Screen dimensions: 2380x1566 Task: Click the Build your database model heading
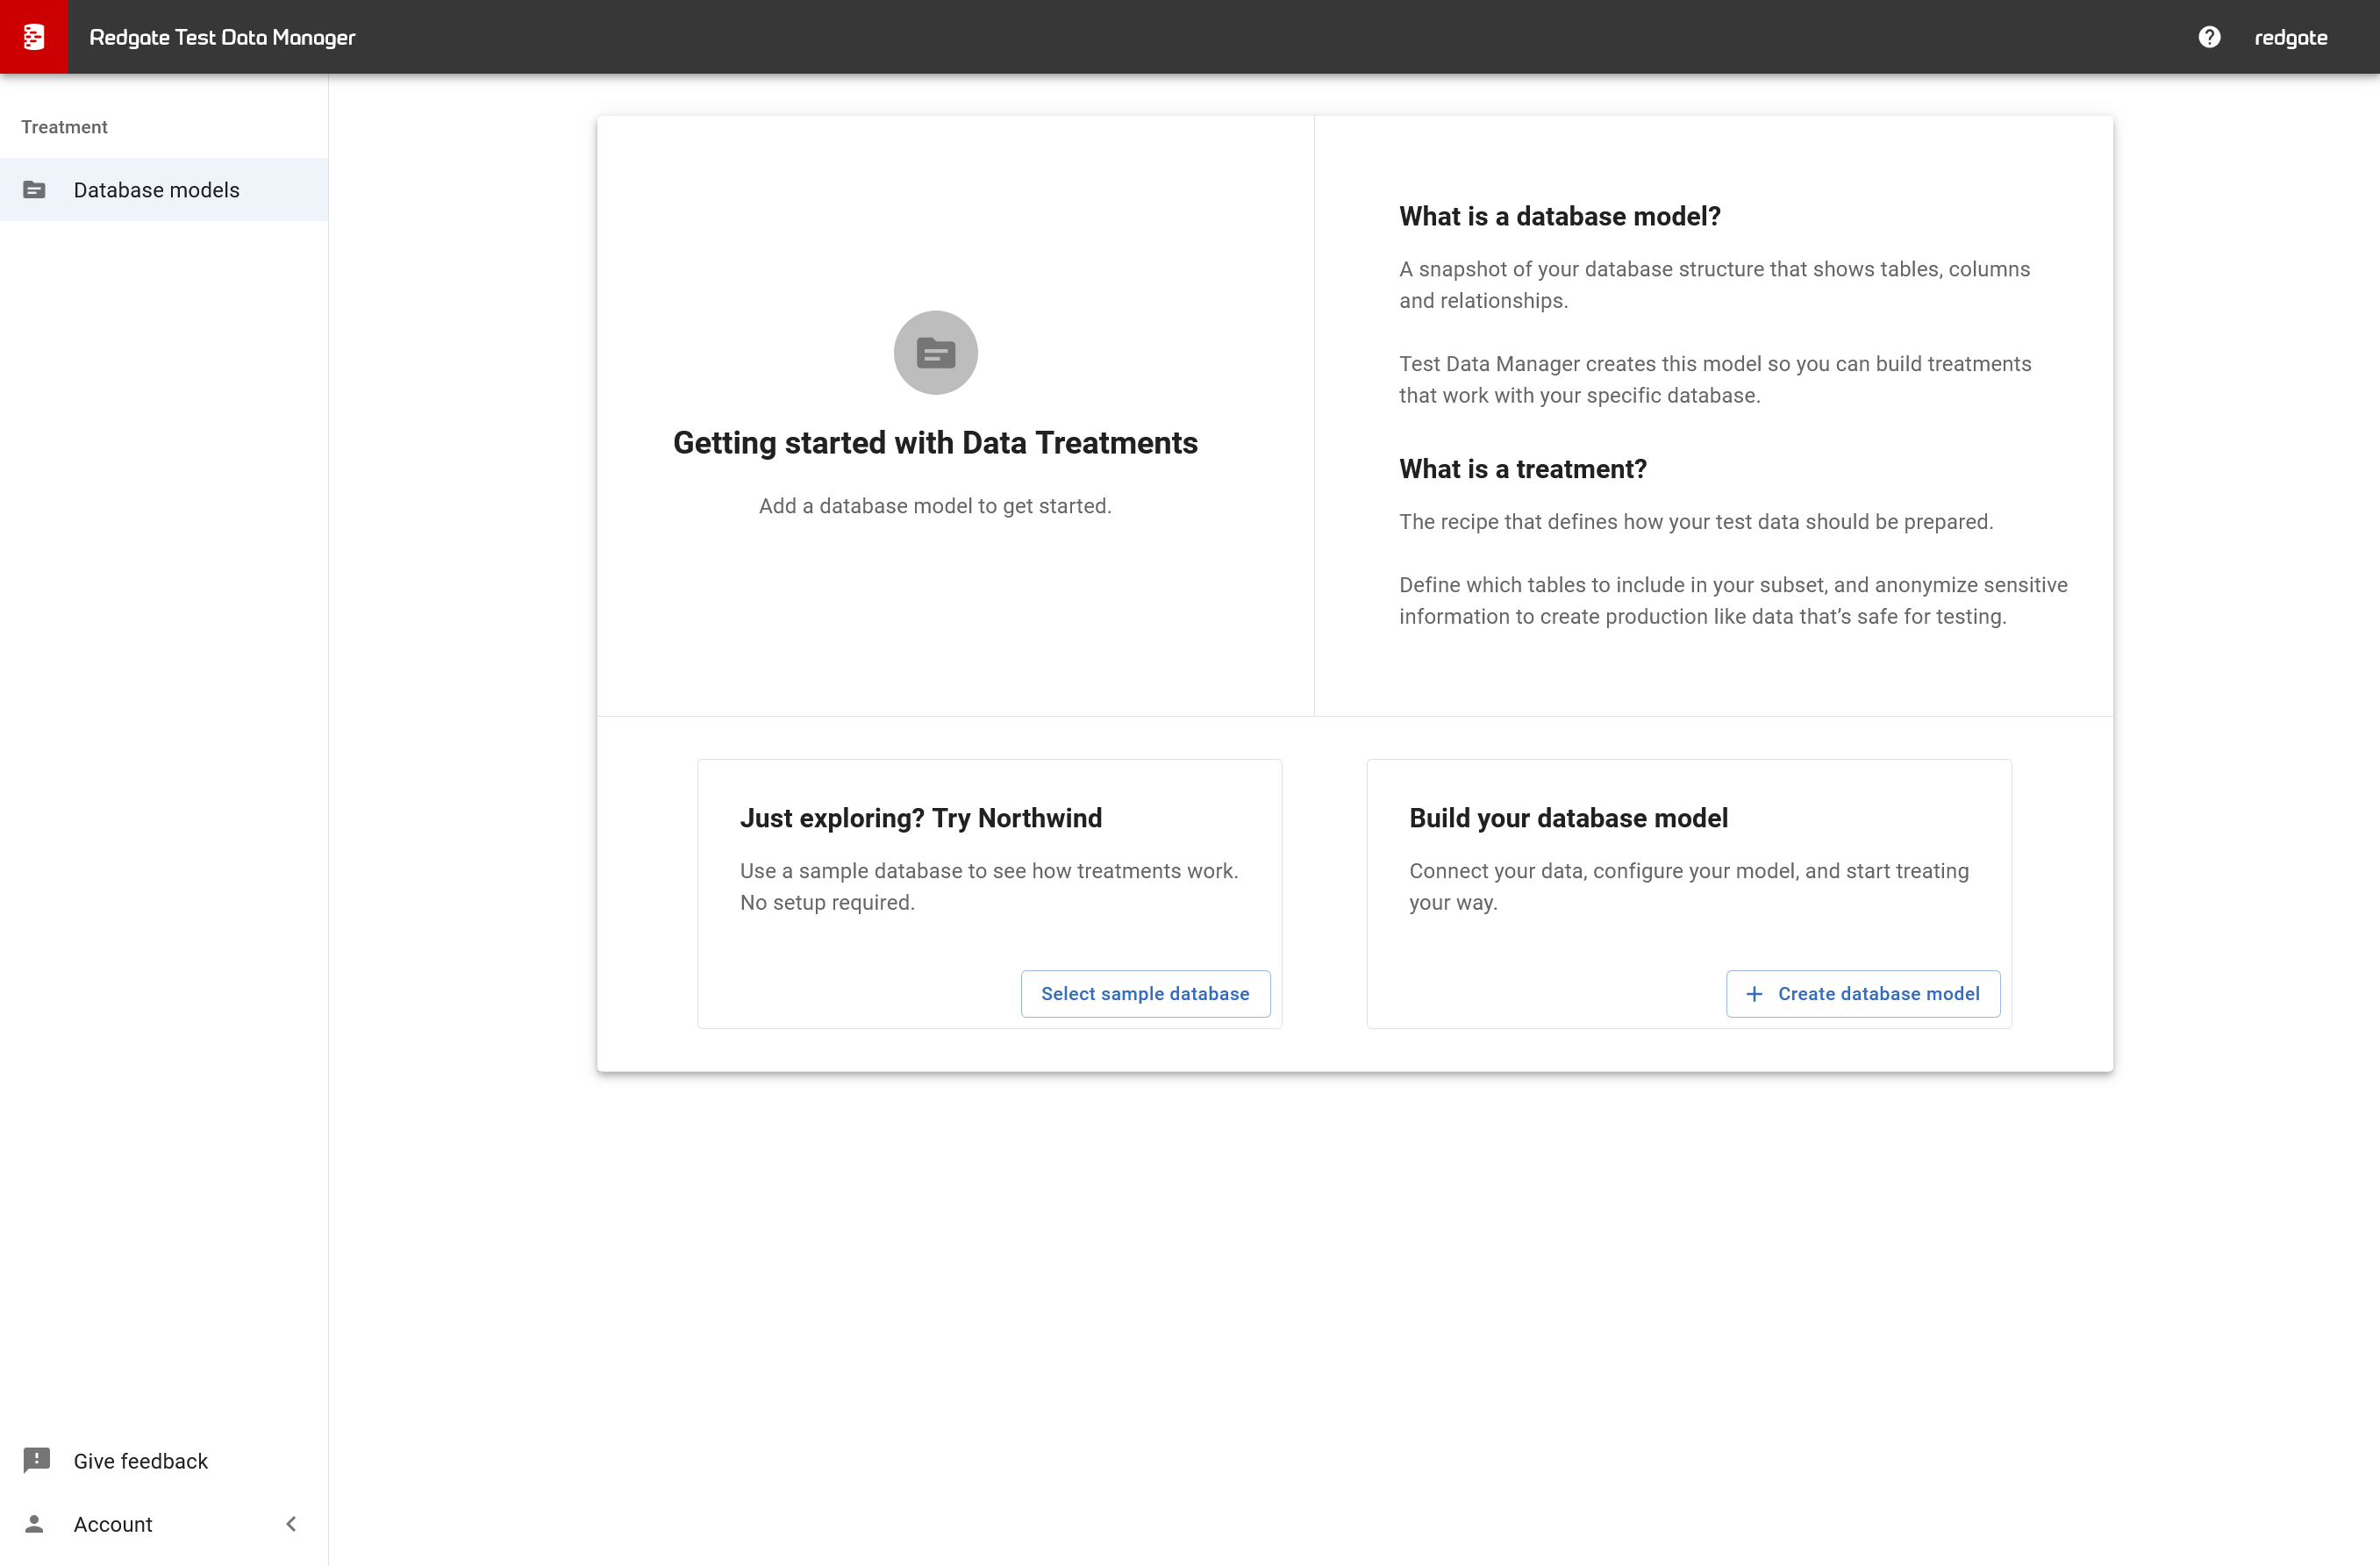(x=1568, y=817)
